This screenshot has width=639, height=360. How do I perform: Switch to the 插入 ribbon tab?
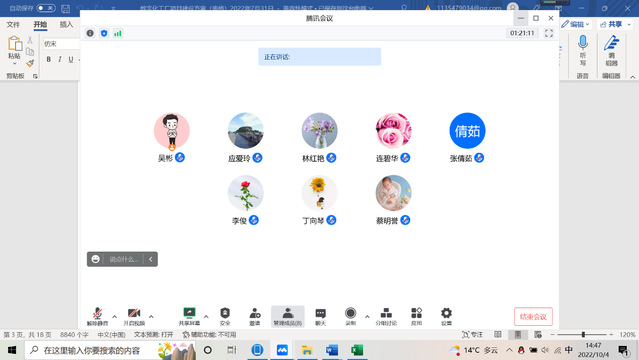click(66, 25)
